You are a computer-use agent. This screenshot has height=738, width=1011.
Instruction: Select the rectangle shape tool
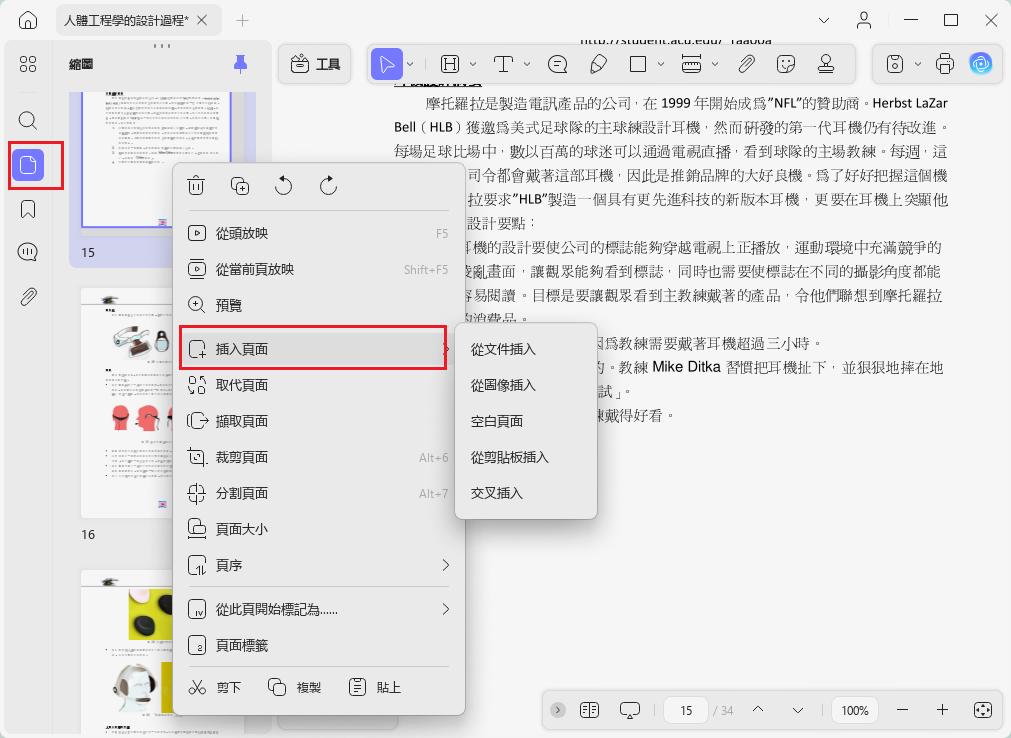(638, 64)
